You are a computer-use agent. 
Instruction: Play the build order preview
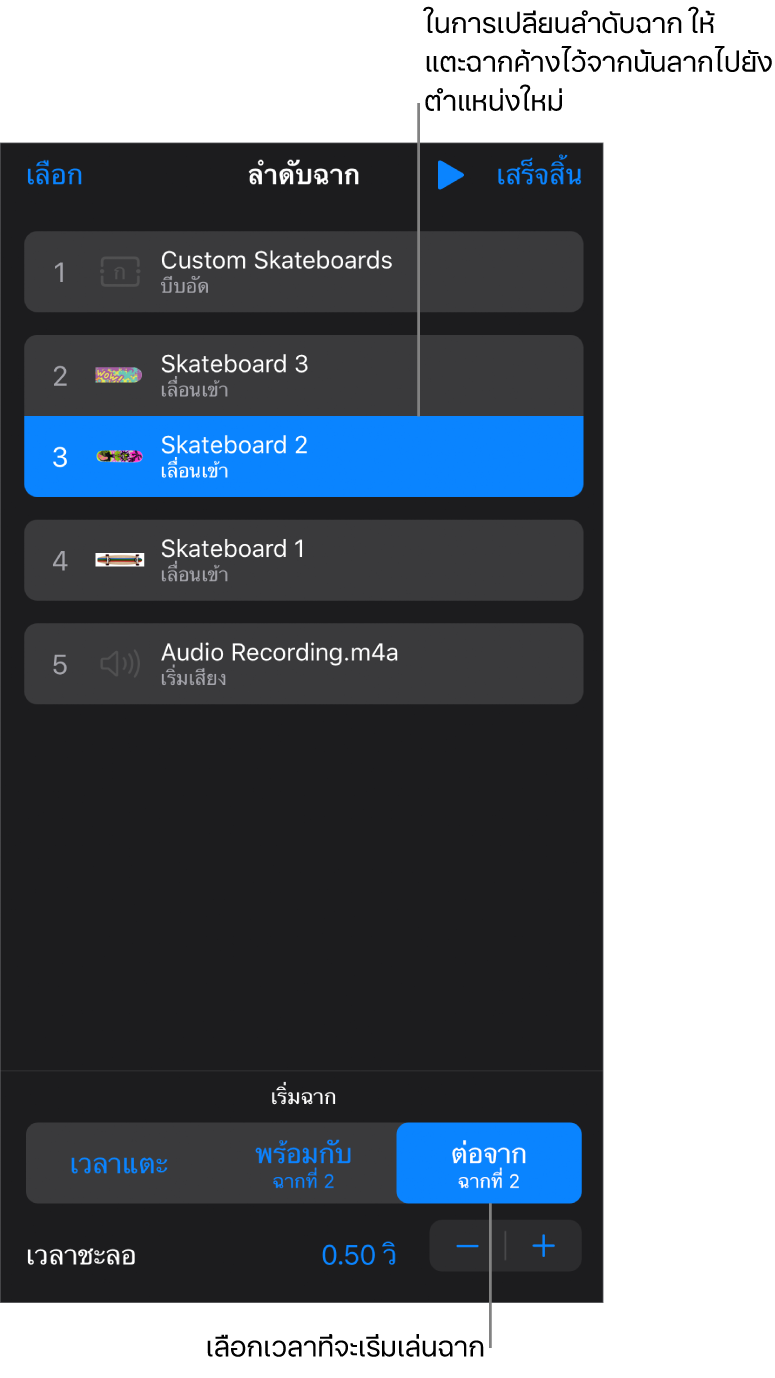[450, 176]
